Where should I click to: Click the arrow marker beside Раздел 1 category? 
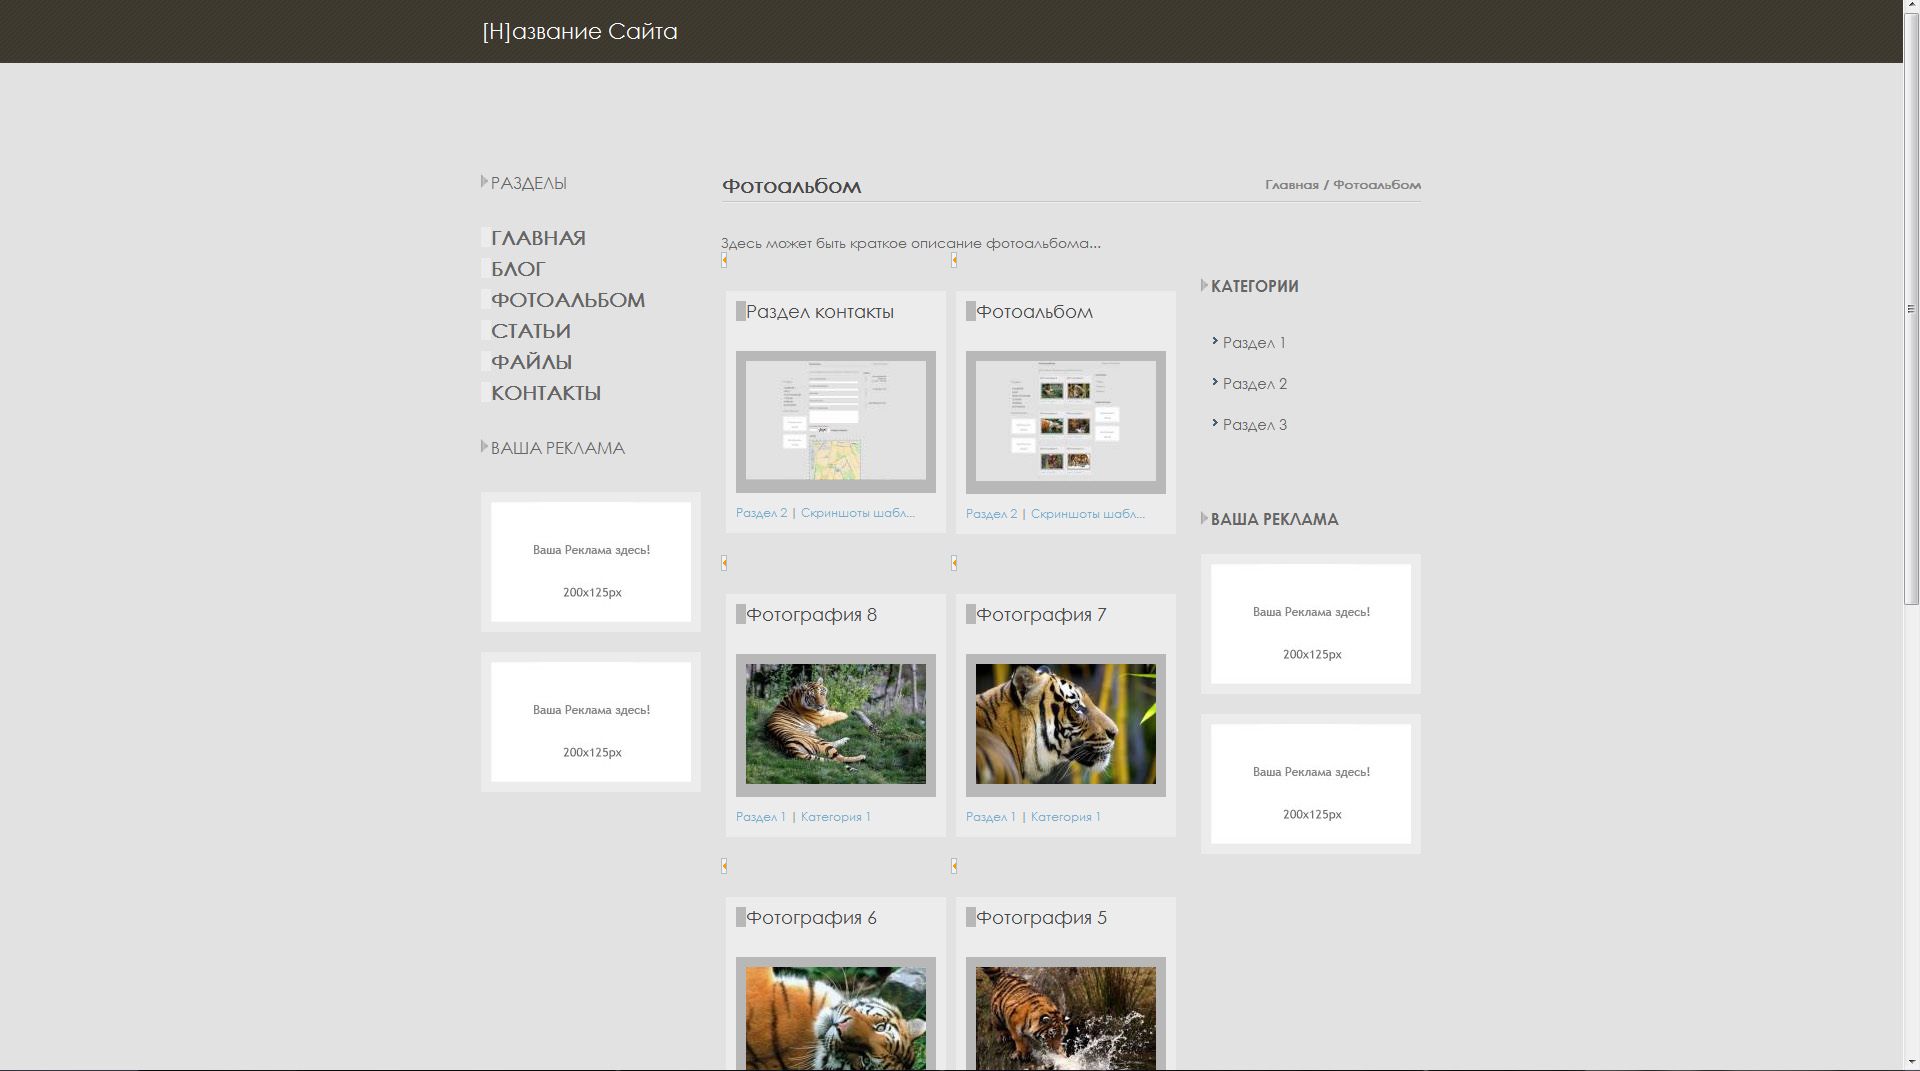click(x=1214, y=341)
